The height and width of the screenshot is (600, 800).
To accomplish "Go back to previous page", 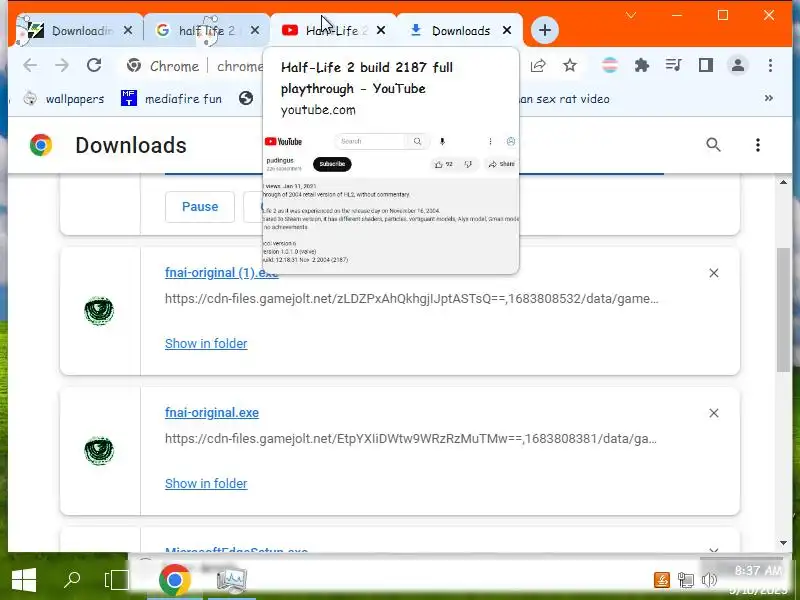I will pos(31,65).
